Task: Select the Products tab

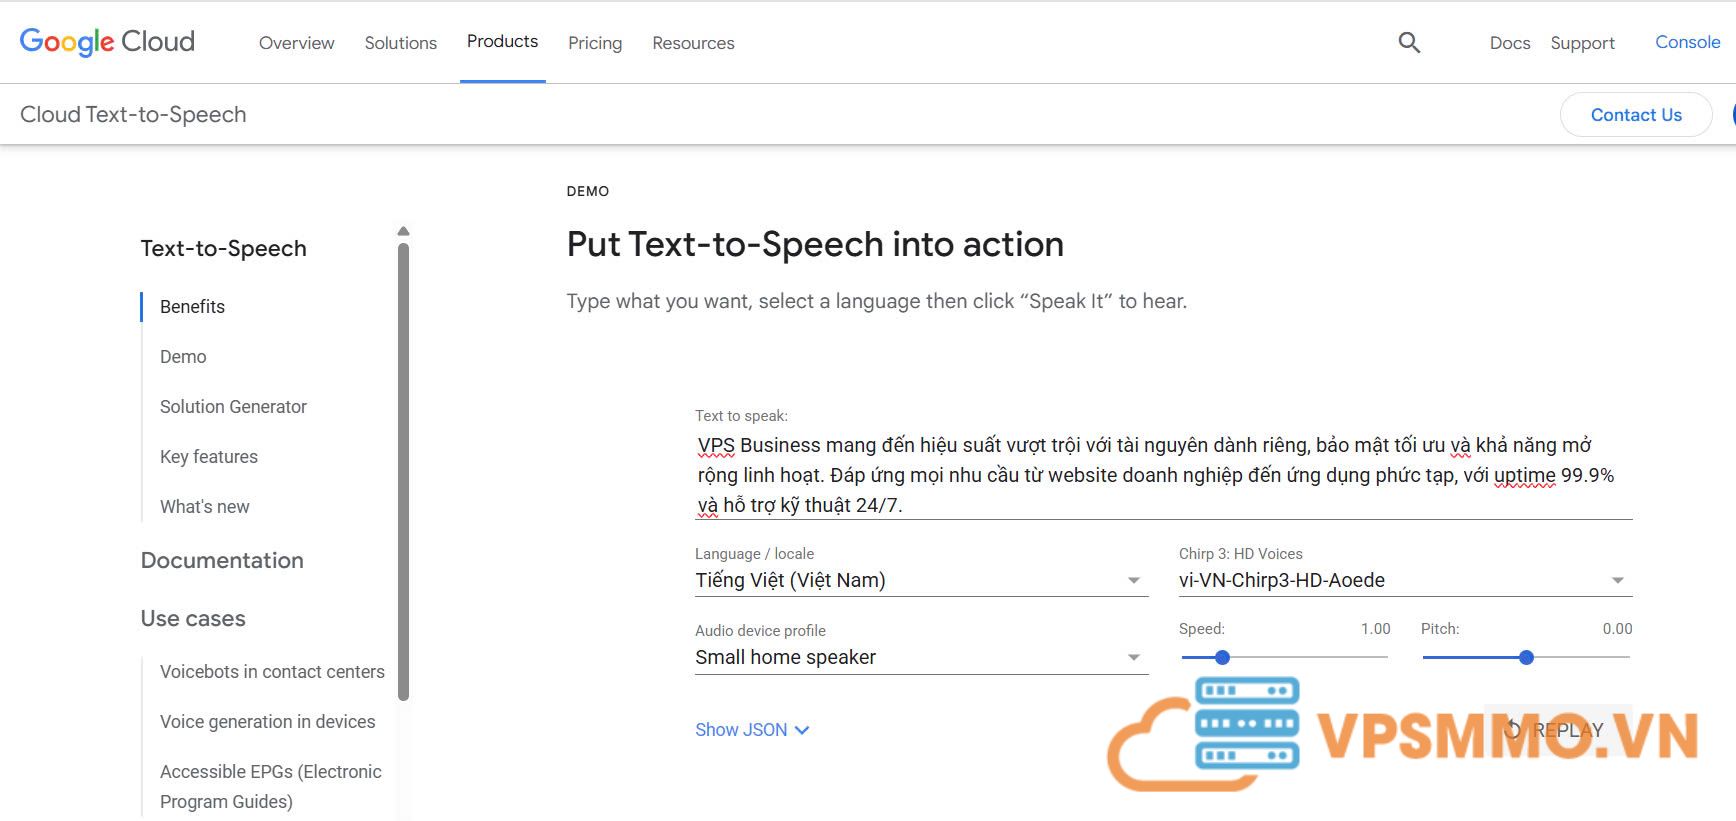Action: point(502,41)
